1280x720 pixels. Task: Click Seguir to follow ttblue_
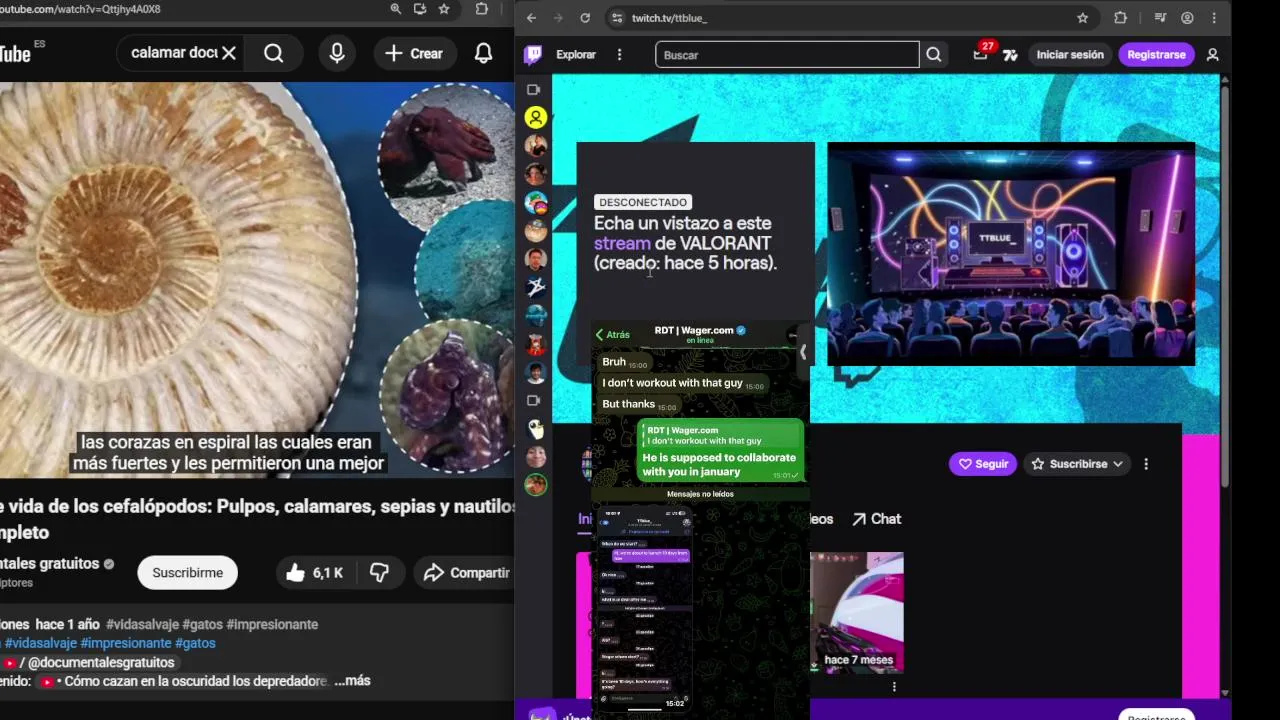(983, 464)
